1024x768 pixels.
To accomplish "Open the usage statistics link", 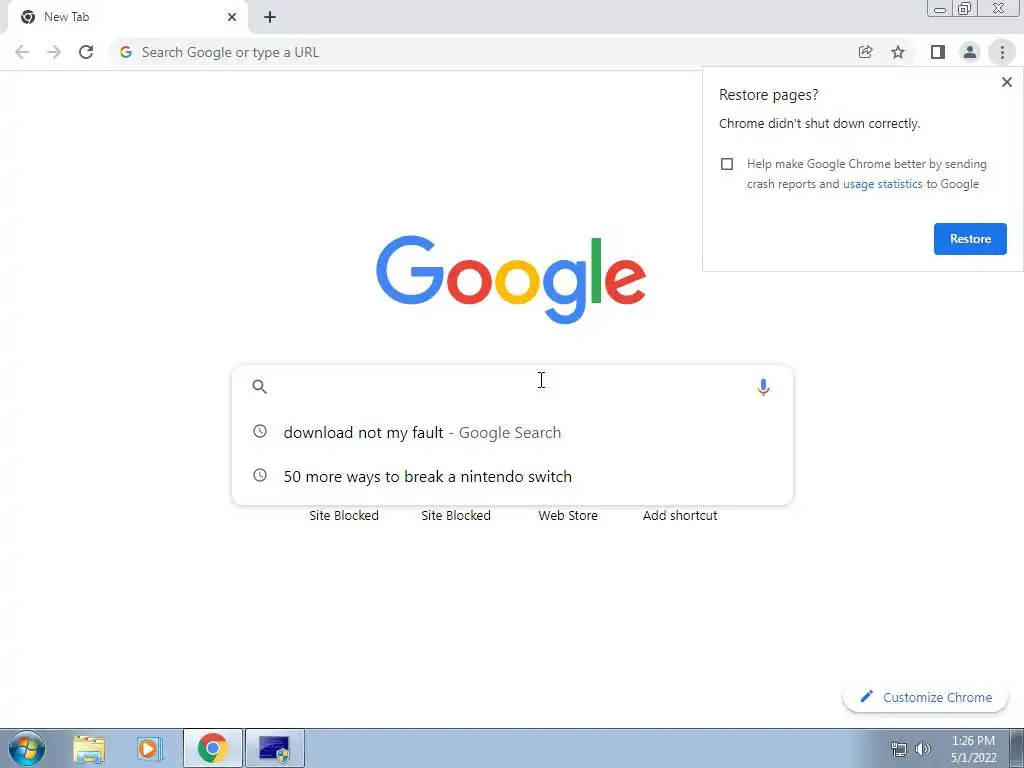I will coord(882,184).
